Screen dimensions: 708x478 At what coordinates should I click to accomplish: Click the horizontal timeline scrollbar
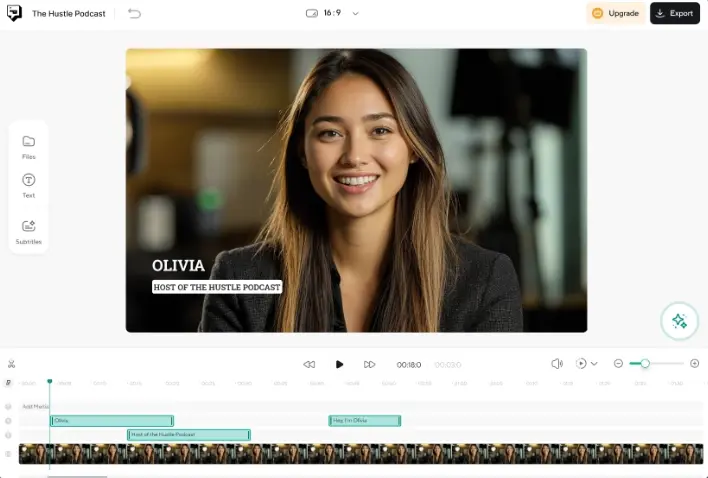(x=77, y=477)
